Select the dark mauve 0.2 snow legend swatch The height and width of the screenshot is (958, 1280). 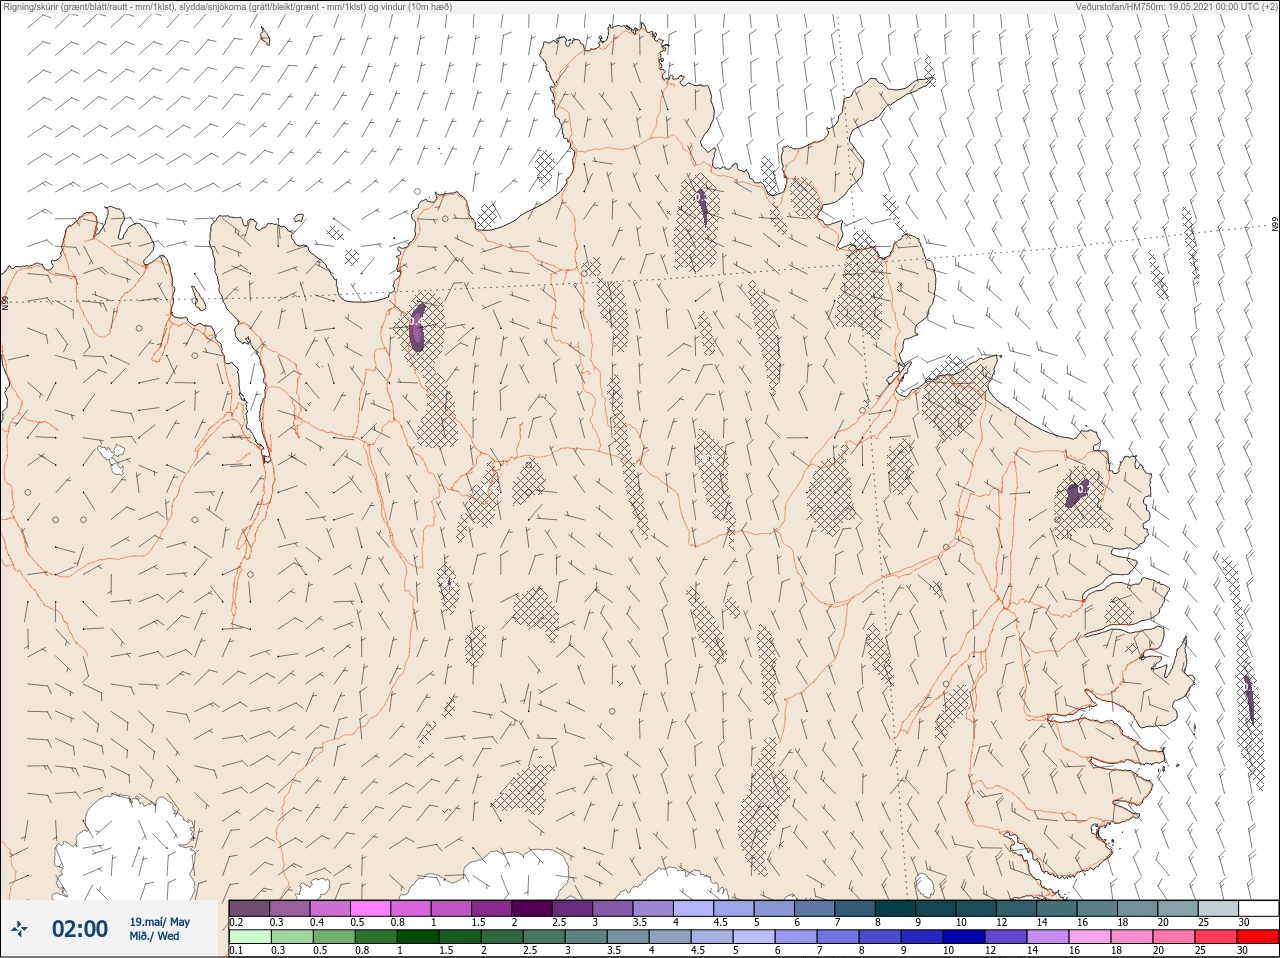point(249,908)
